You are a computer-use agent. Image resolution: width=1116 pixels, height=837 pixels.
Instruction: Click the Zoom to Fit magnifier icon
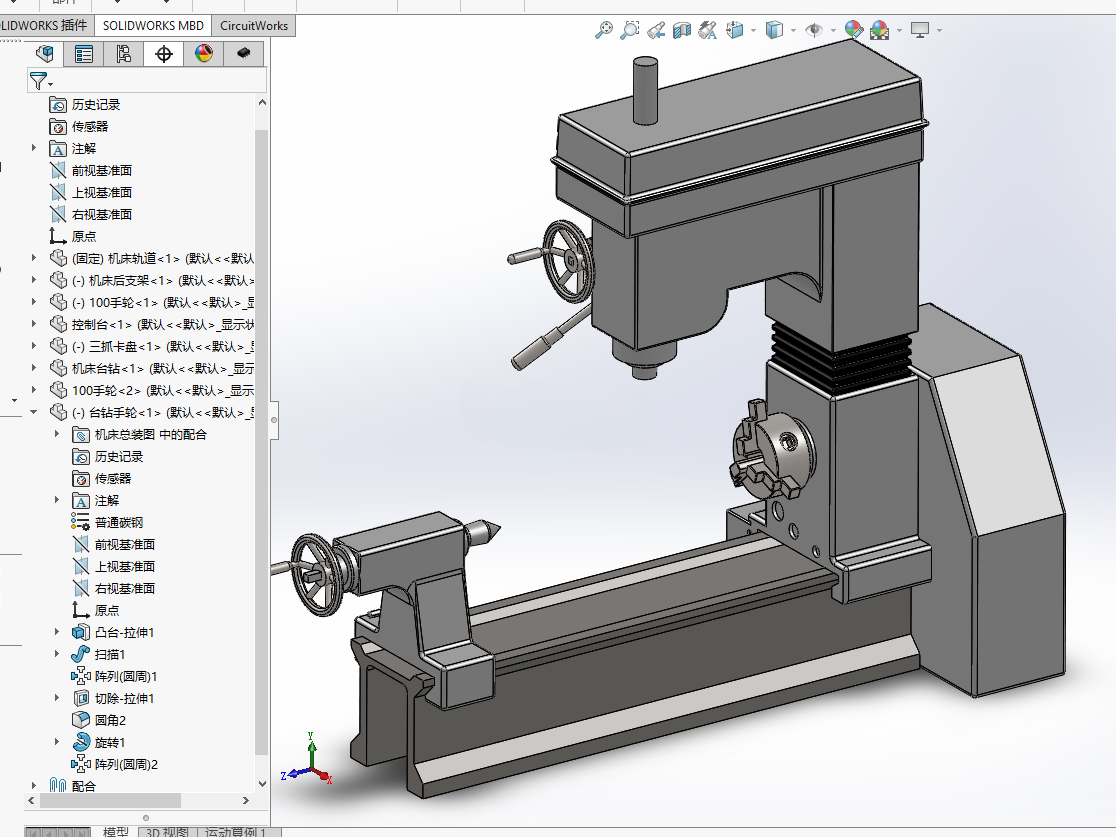click(604, 30)
